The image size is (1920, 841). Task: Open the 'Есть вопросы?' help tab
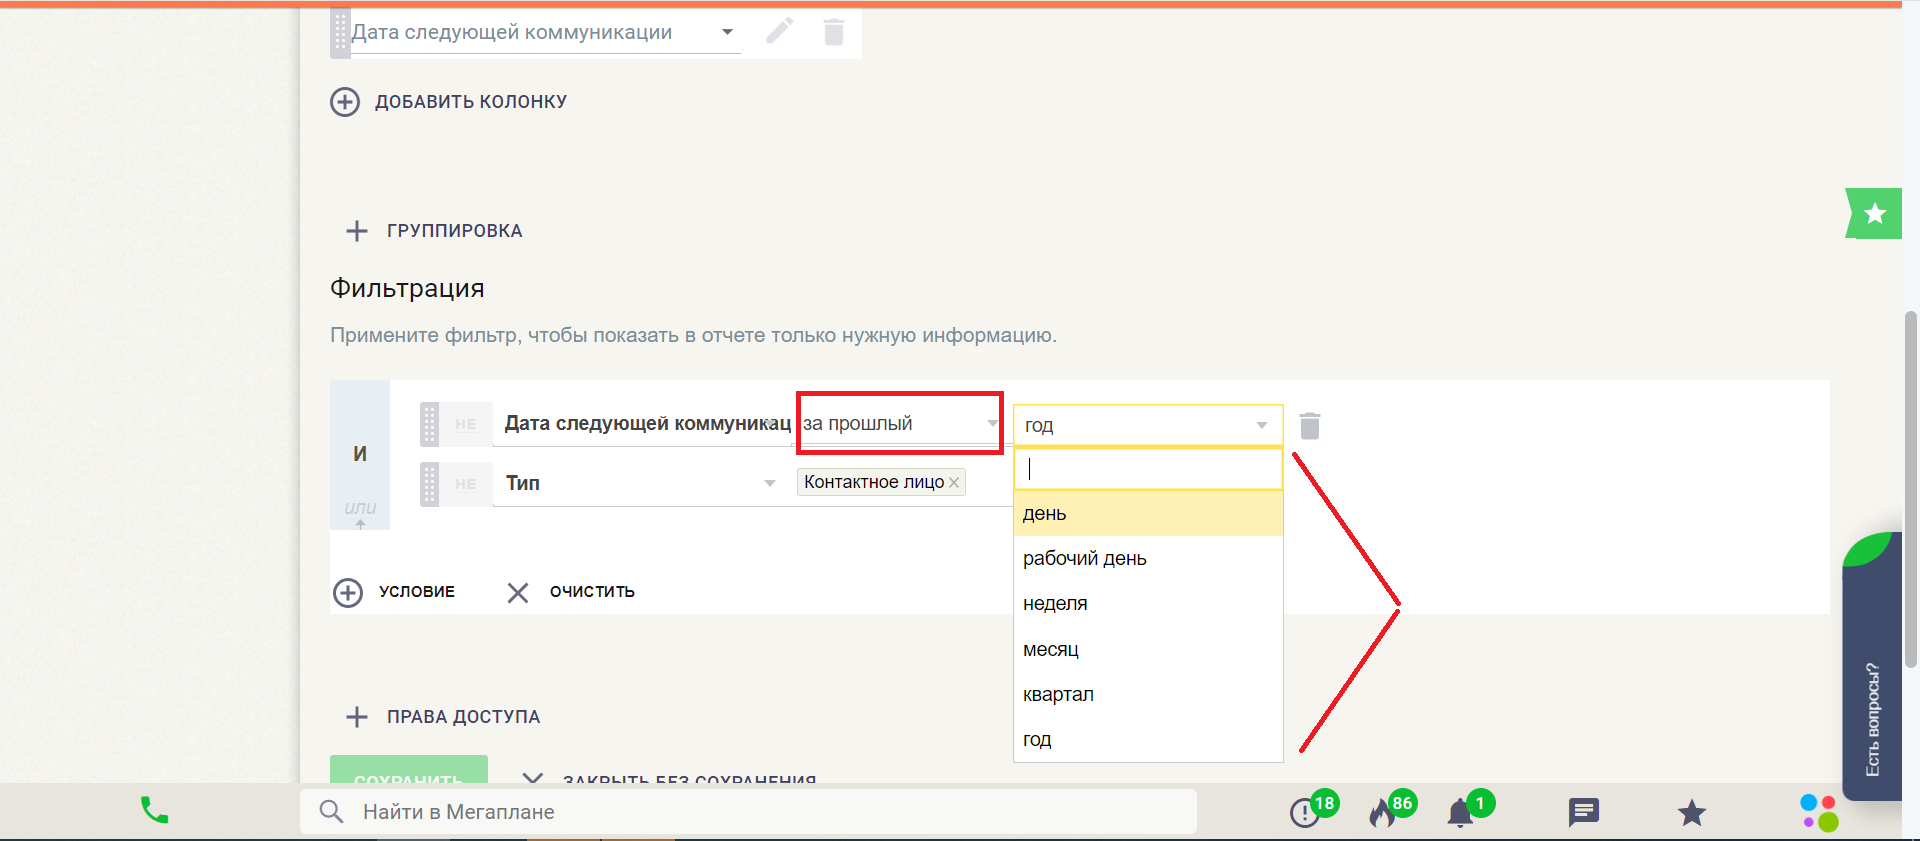click(x=1873, y=668)
